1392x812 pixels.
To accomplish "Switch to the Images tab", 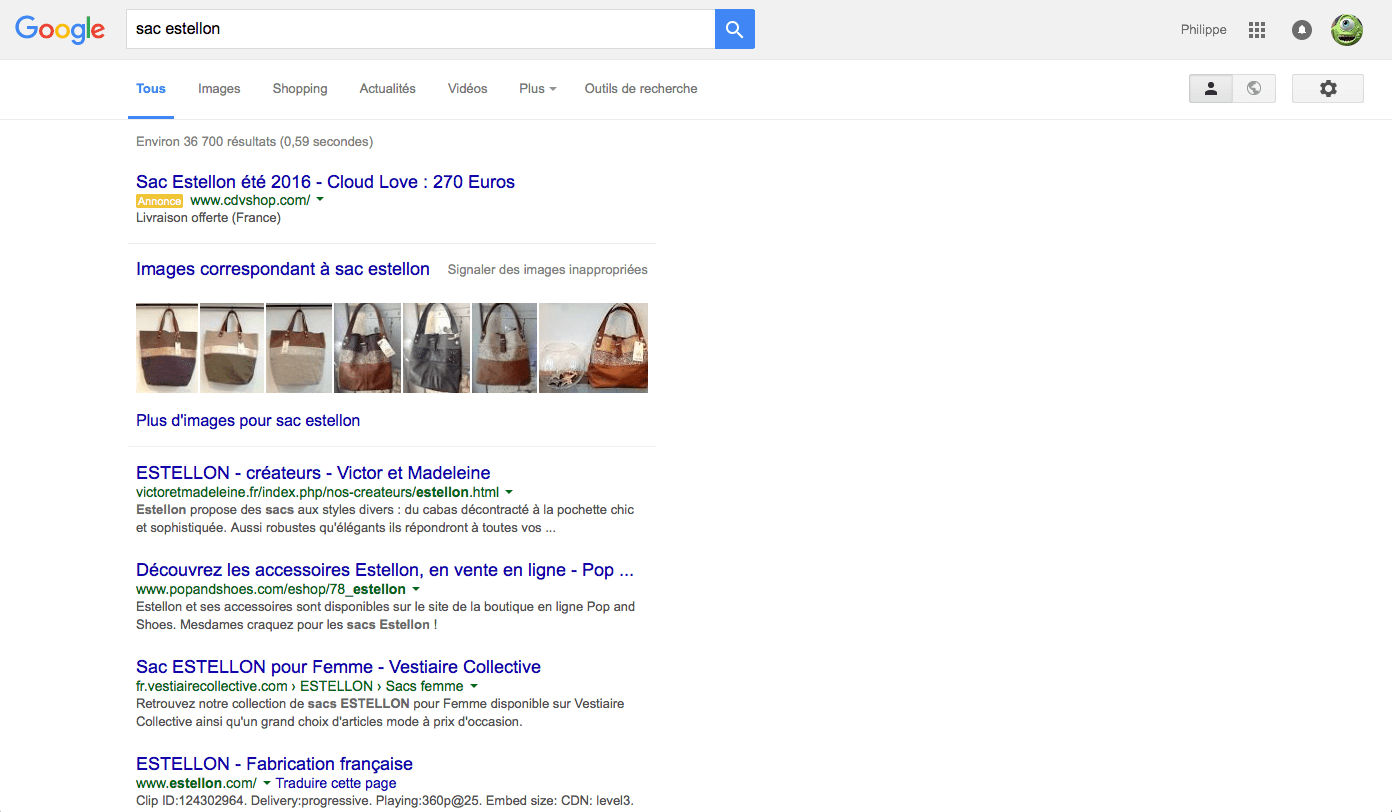I will pyautogui.click(x=219, y=89).
